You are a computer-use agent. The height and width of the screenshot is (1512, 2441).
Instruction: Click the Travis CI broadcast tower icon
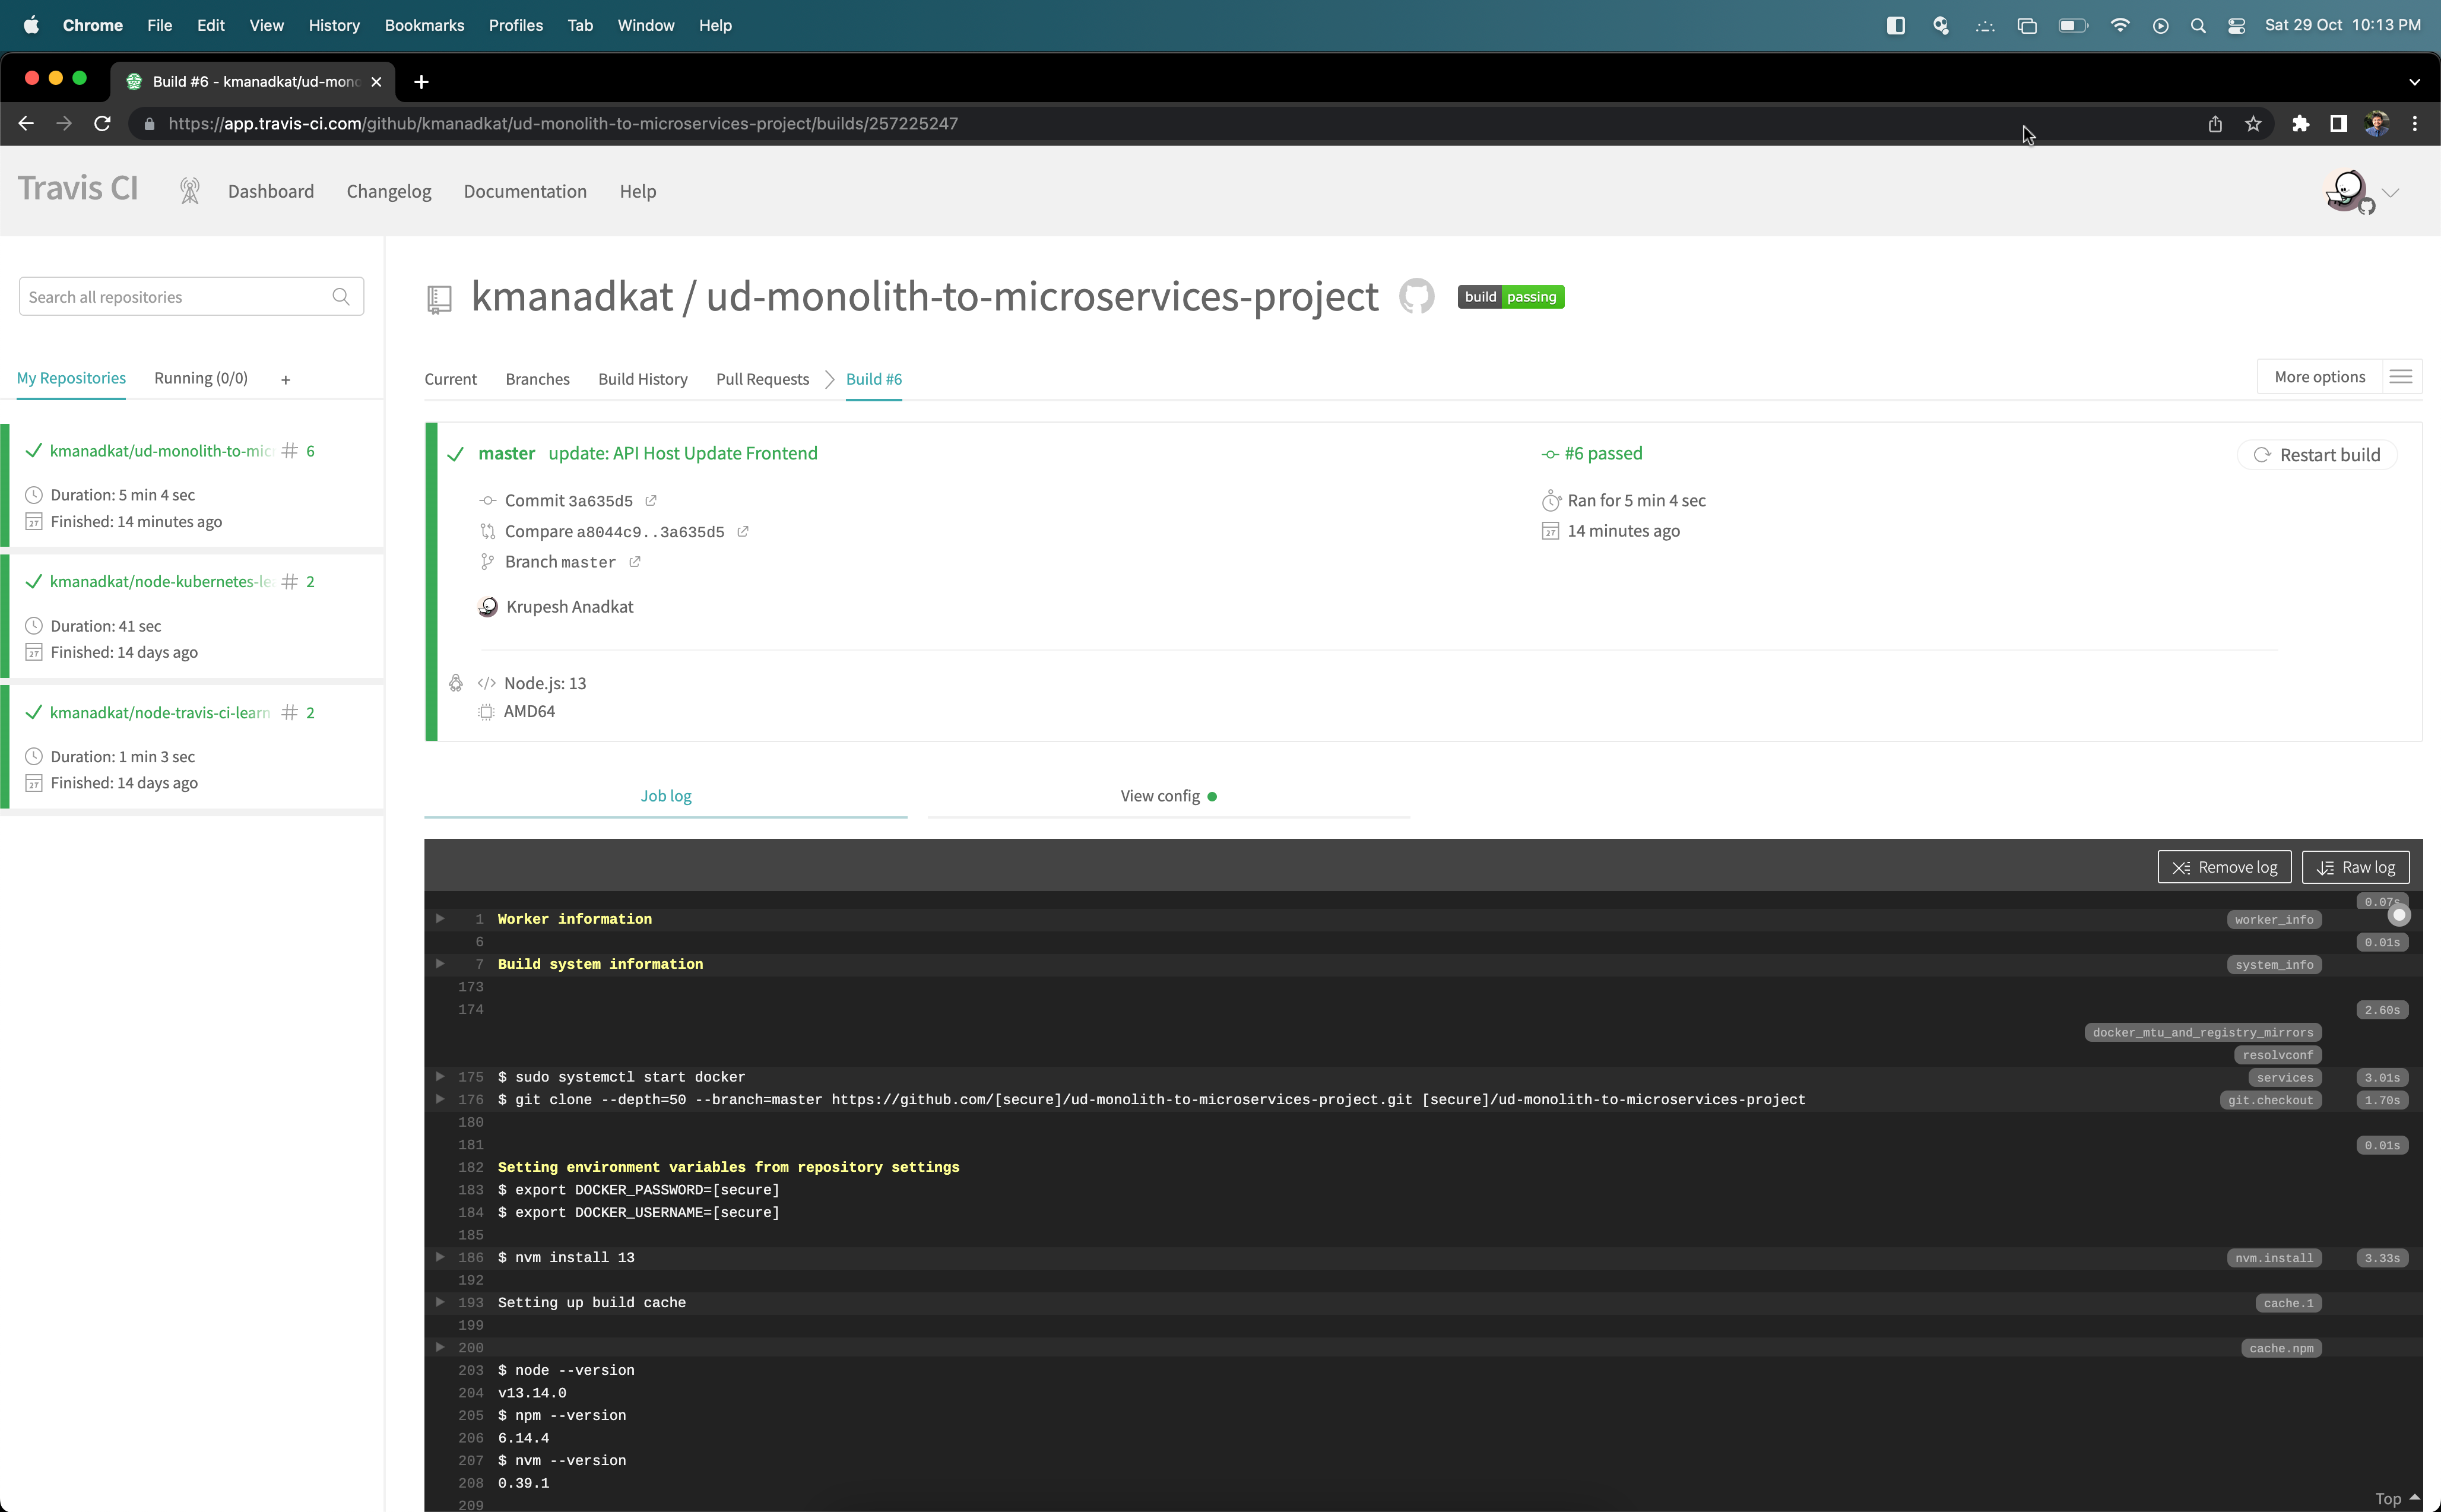pos(189,191)
